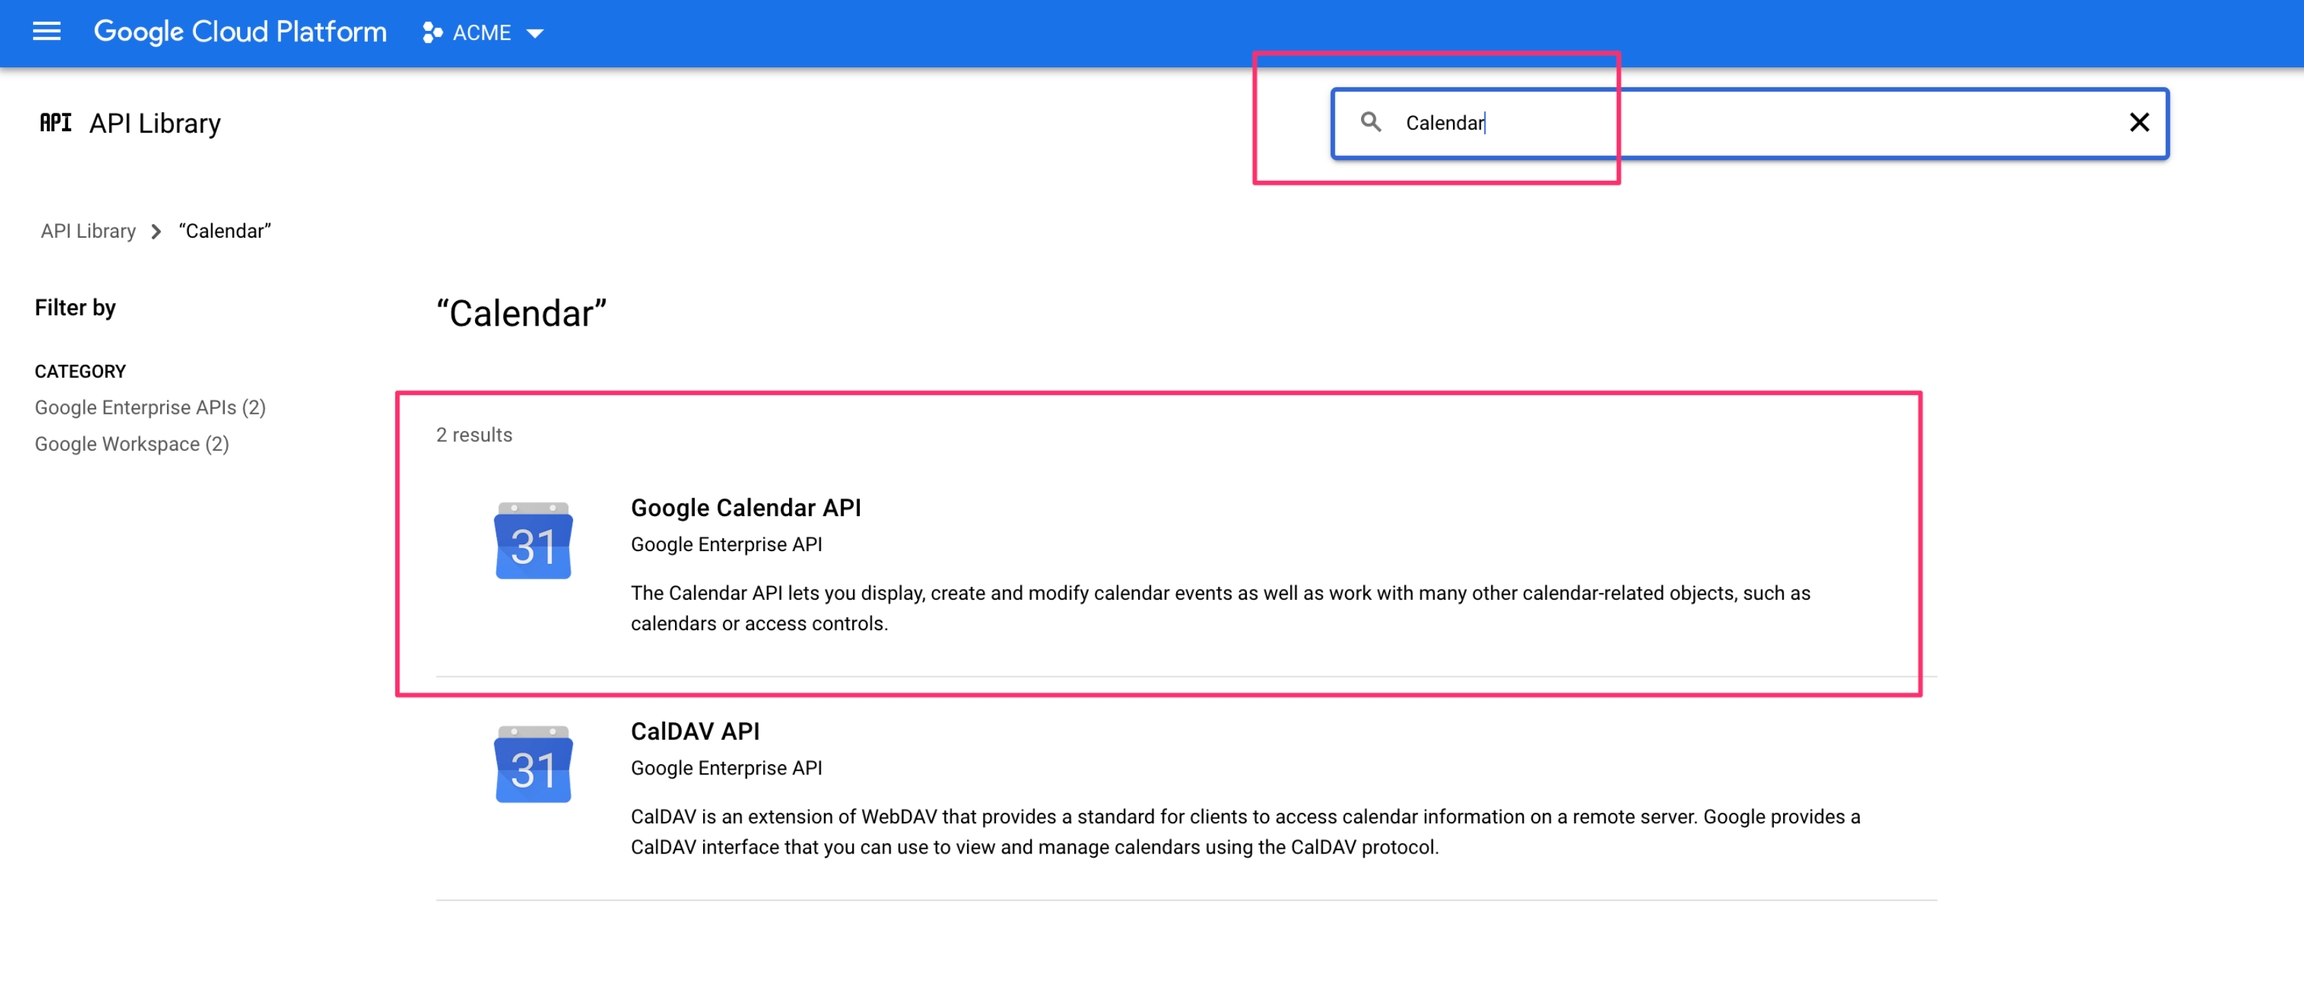Viewport: 2304px width, 1006px height.
Task: Open the ACME project picker
Action: coord(482,33)
